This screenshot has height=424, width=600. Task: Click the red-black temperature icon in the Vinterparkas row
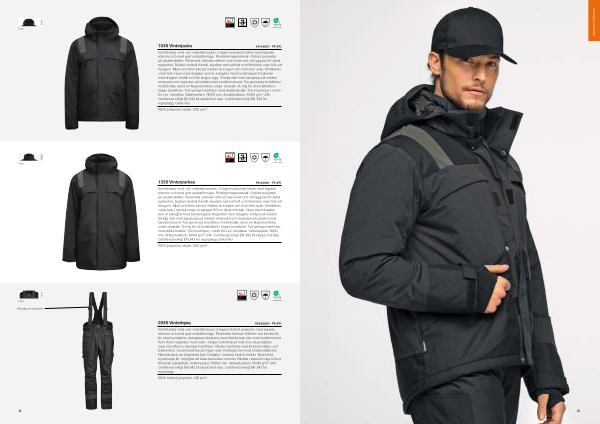230,157
